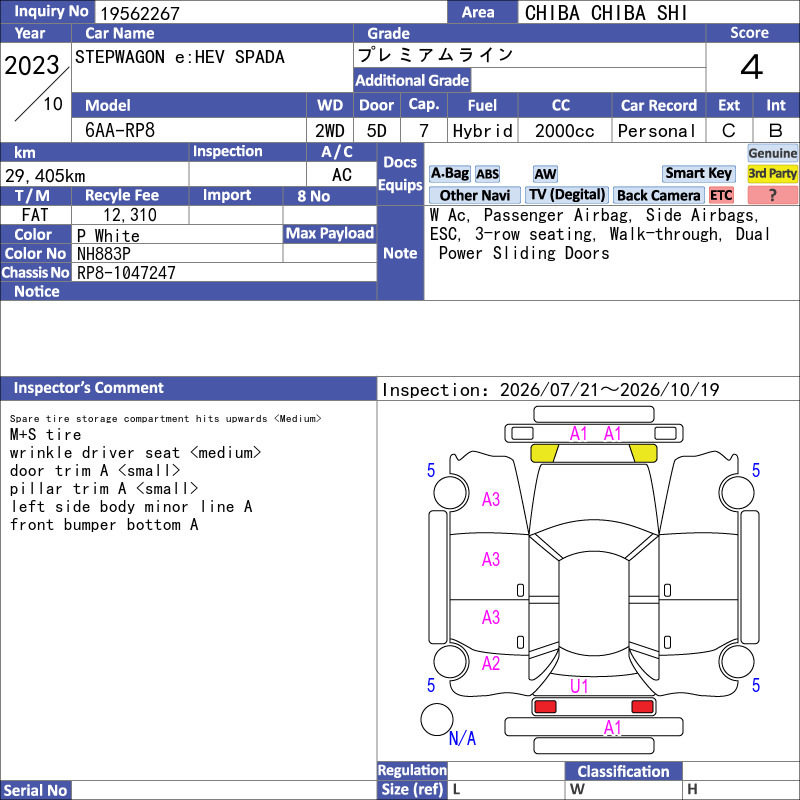Click the N/A spare tire circle
The height and width of the screenshot is (800, 800).
coord(437,719)
